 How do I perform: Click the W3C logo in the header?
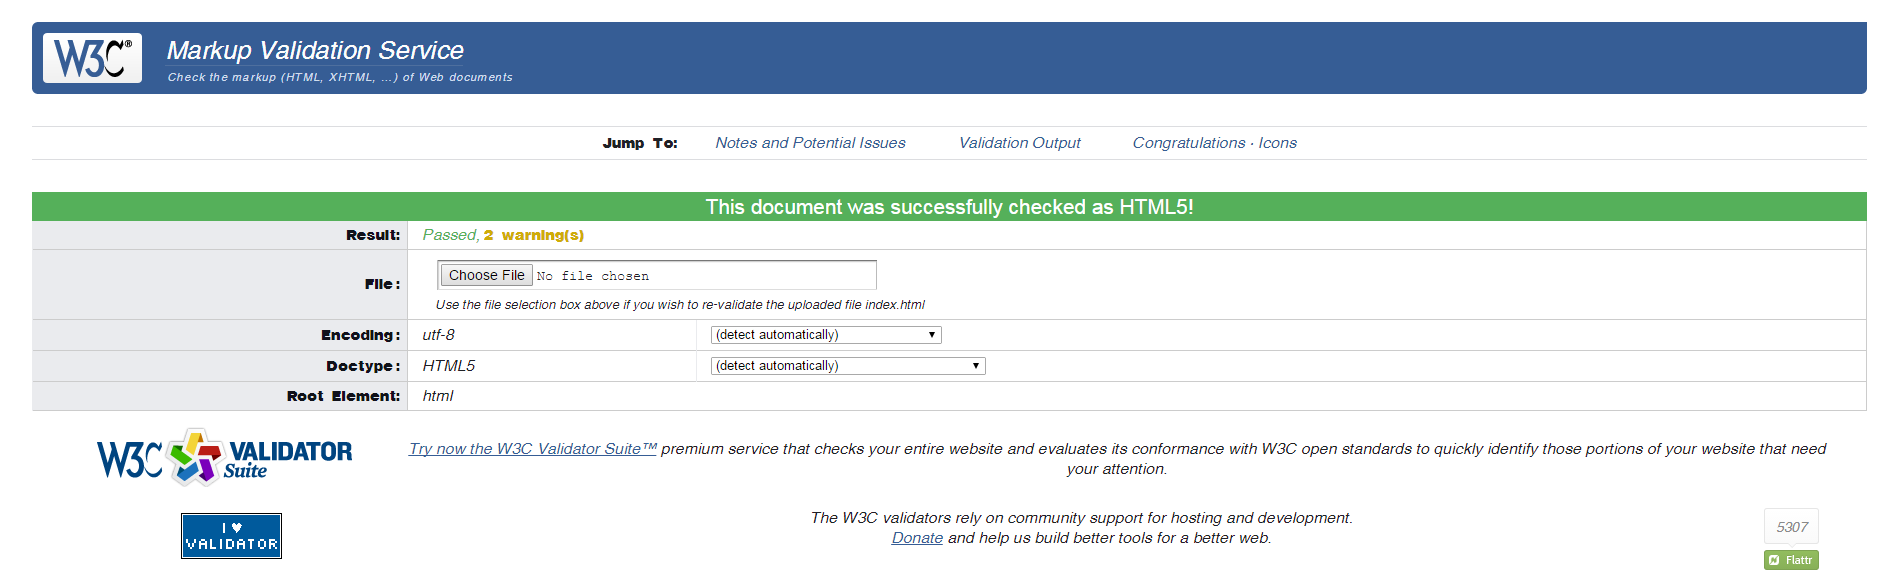click(x=92, y=58)
